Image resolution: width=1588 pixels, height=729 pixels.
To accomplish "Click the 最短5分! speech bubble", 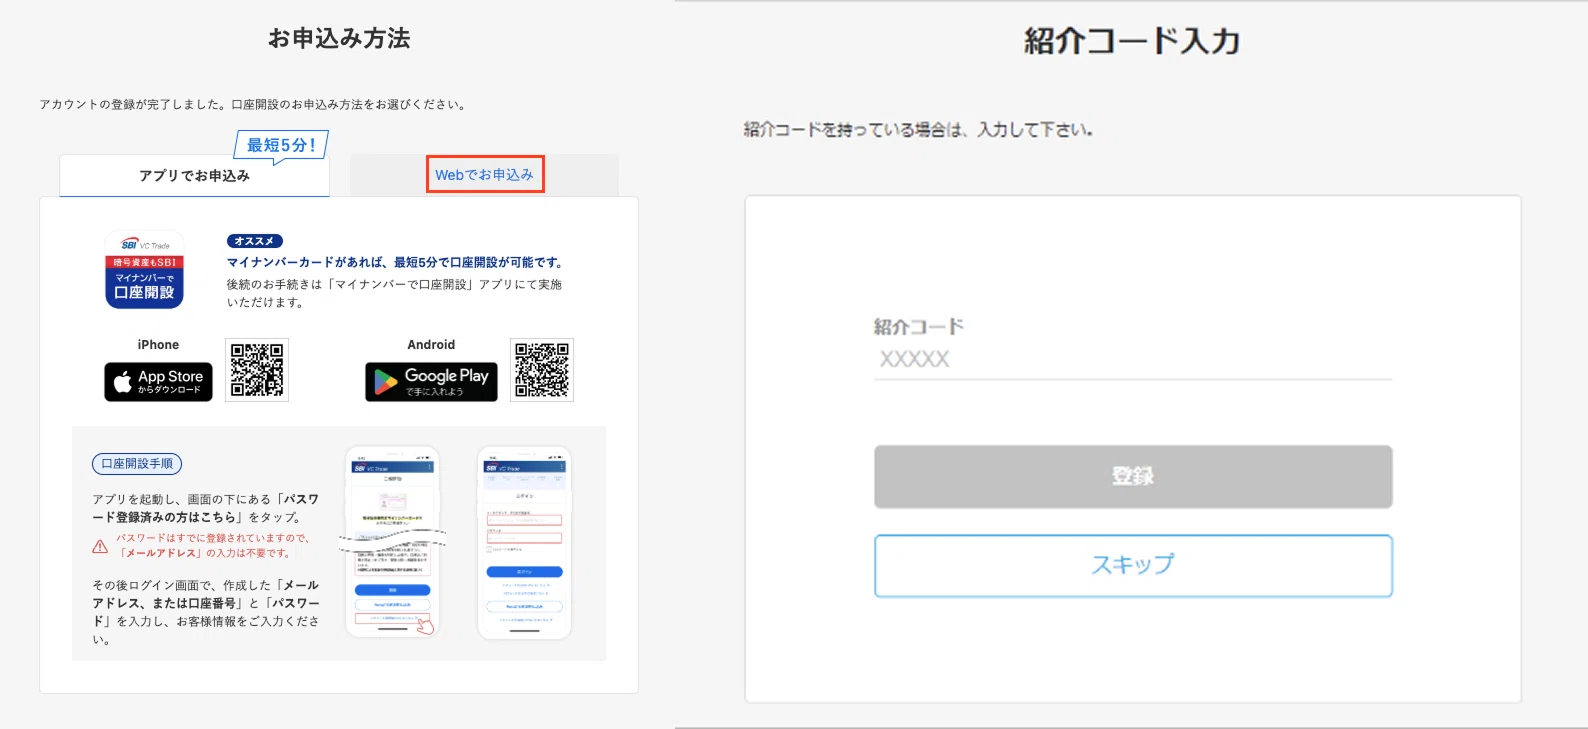I will tap(281, 145).
